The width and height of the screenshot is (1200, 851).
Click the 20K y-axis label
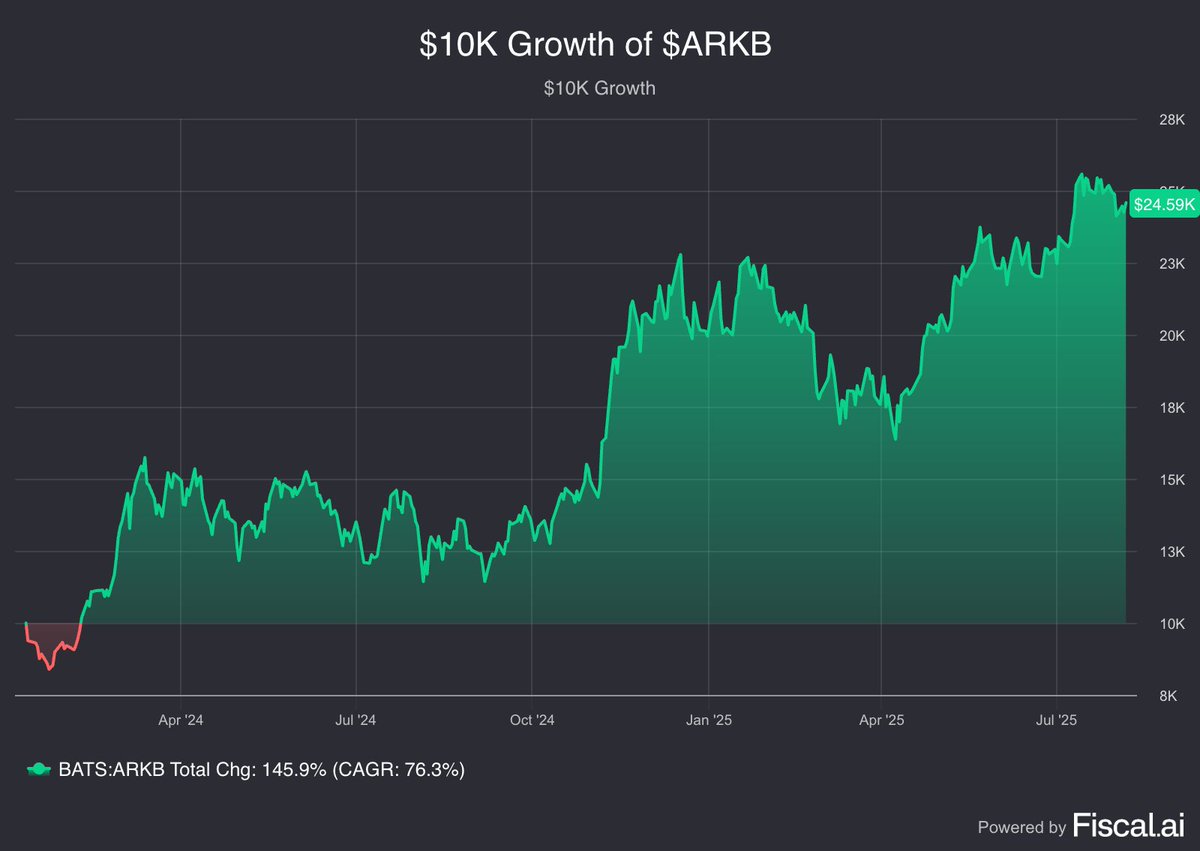pos(1171,336)
